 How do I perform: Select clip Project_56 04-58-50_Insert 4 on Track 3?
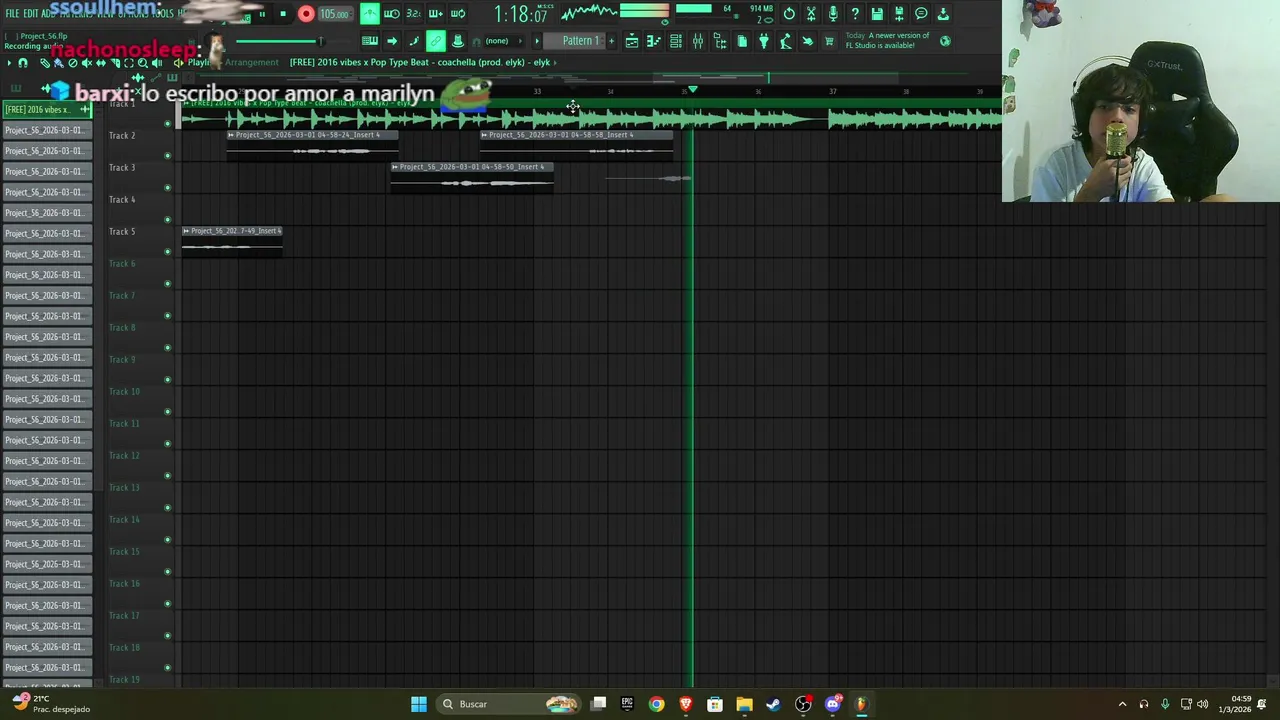[x=471, y=176]
